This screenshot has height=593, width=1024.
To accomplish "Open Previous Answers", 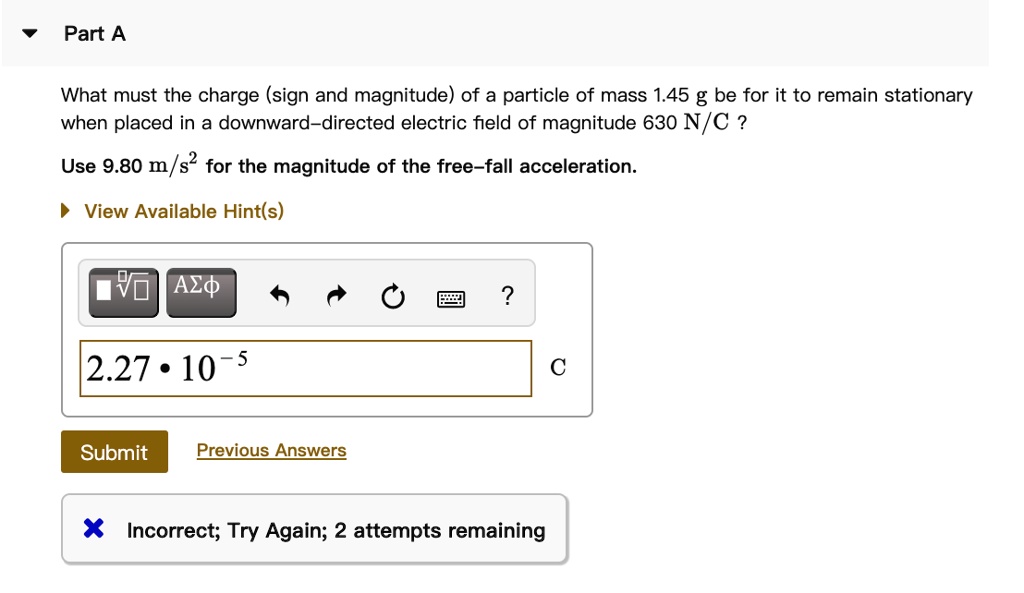I will [271, 449].
